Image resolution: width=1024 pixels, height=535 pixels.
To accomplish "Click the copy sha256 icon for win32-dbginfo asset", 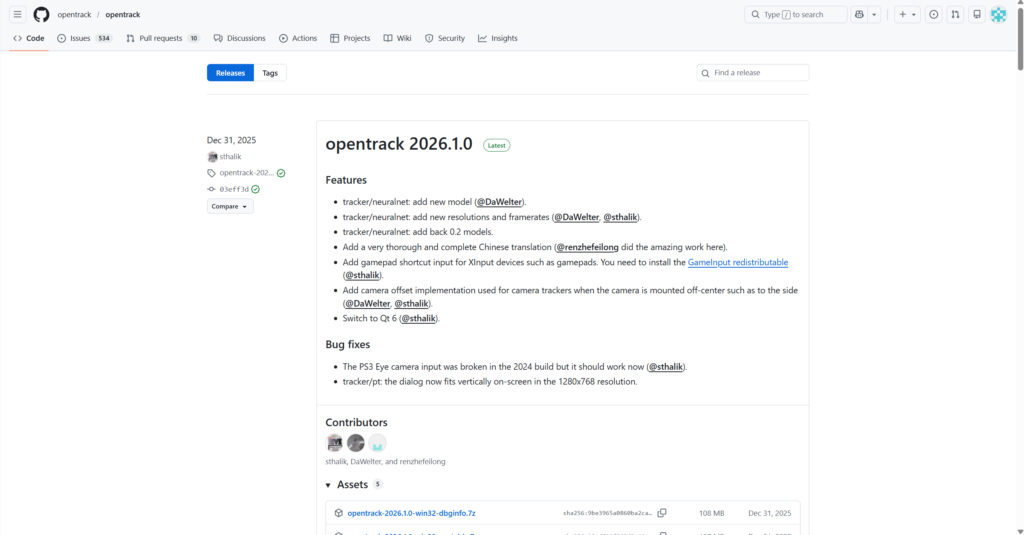I will tap(662, 513).
